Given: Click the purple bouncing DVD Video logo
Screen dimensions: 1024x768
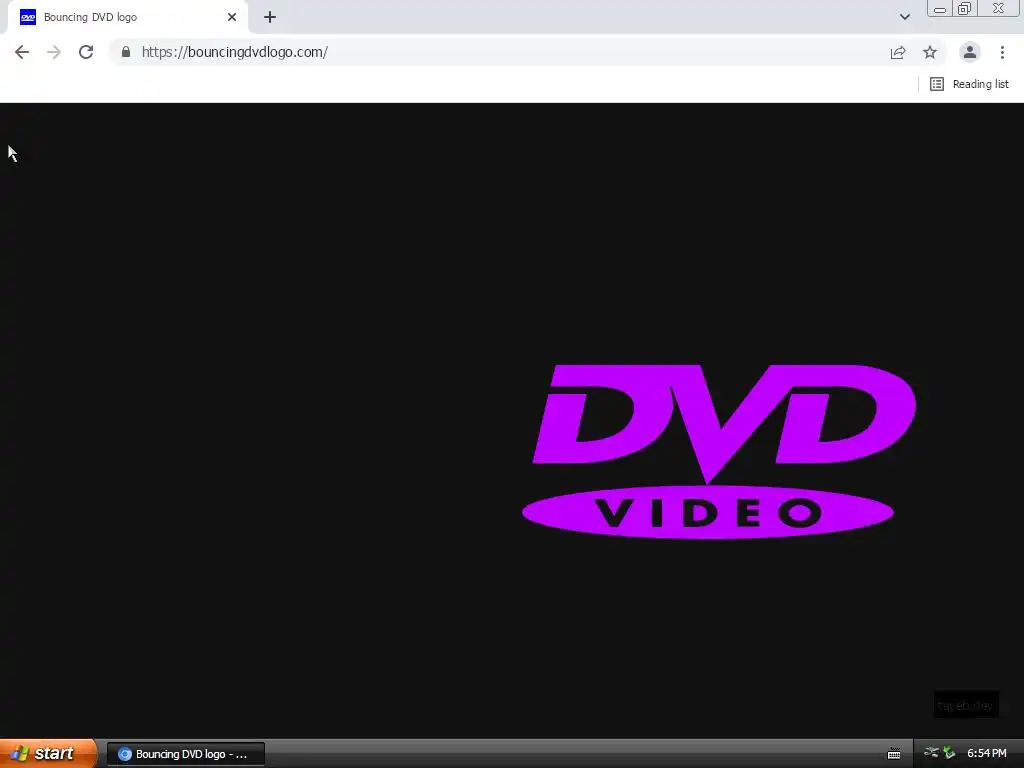Looking at the screenshot, I should [x=718, y=451].
